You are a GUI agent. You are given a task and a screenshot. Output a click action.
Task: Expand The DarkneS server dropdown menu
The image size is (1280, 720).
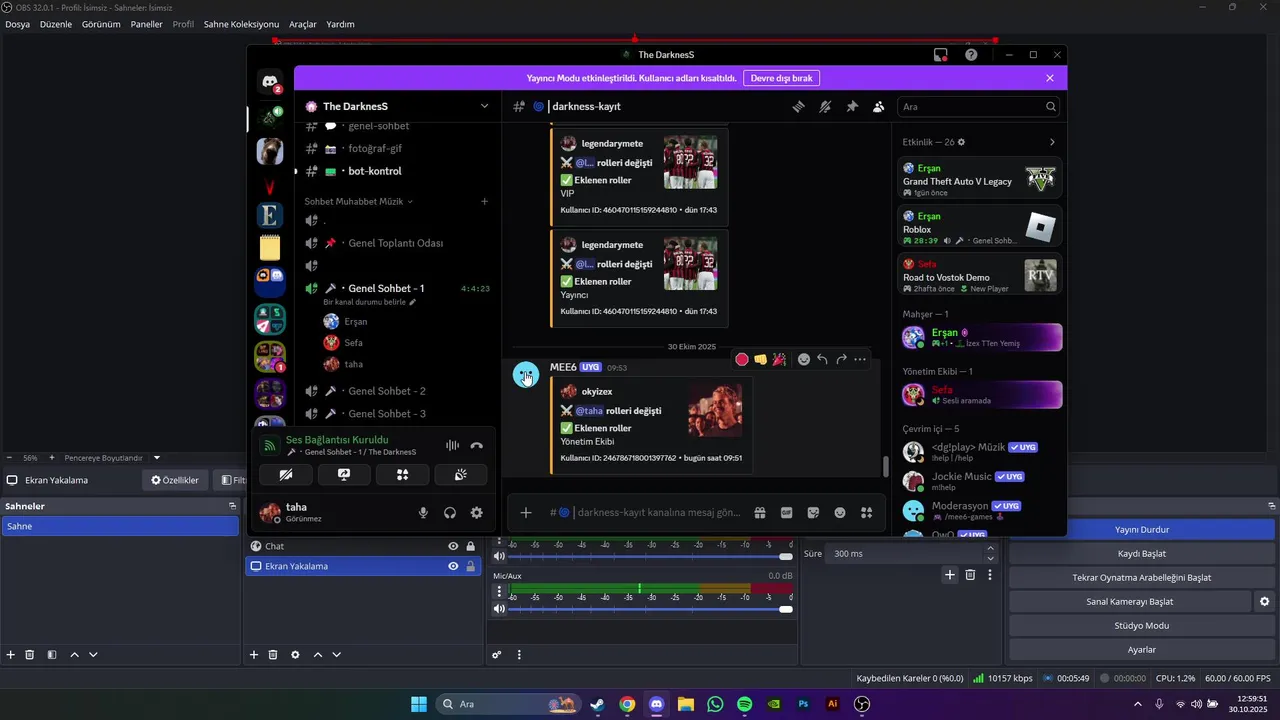[485, 106]
